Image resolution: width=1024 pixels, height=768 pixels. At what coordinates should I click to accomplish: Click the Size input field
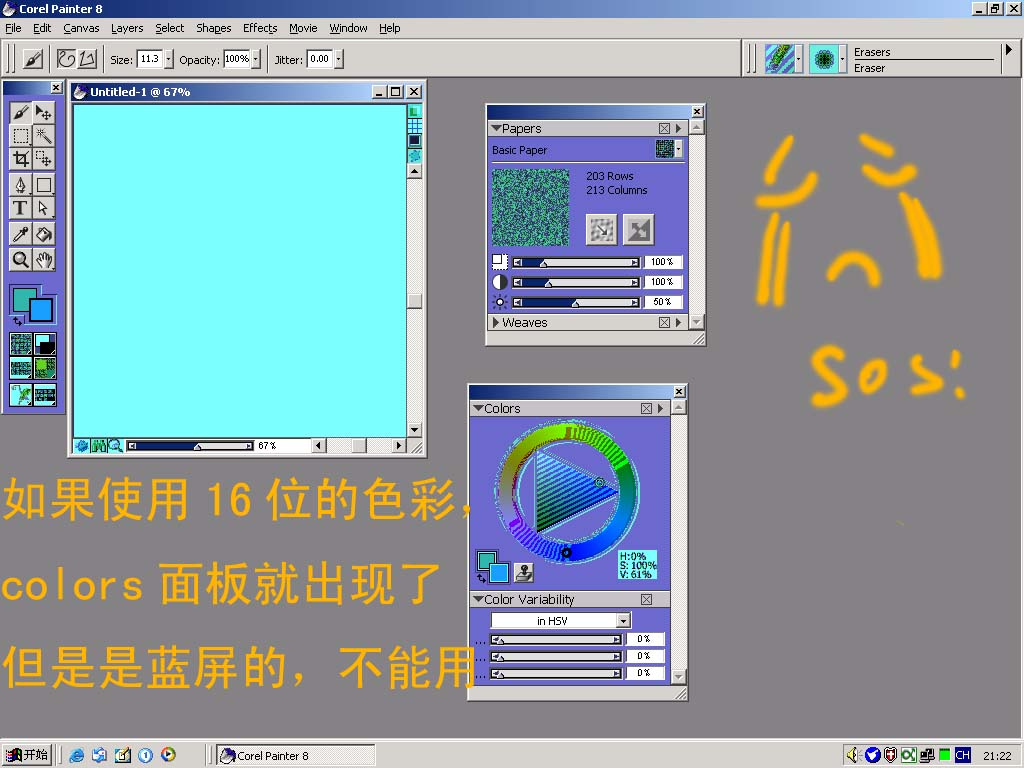pyautogui.click(x=150, y=59)
